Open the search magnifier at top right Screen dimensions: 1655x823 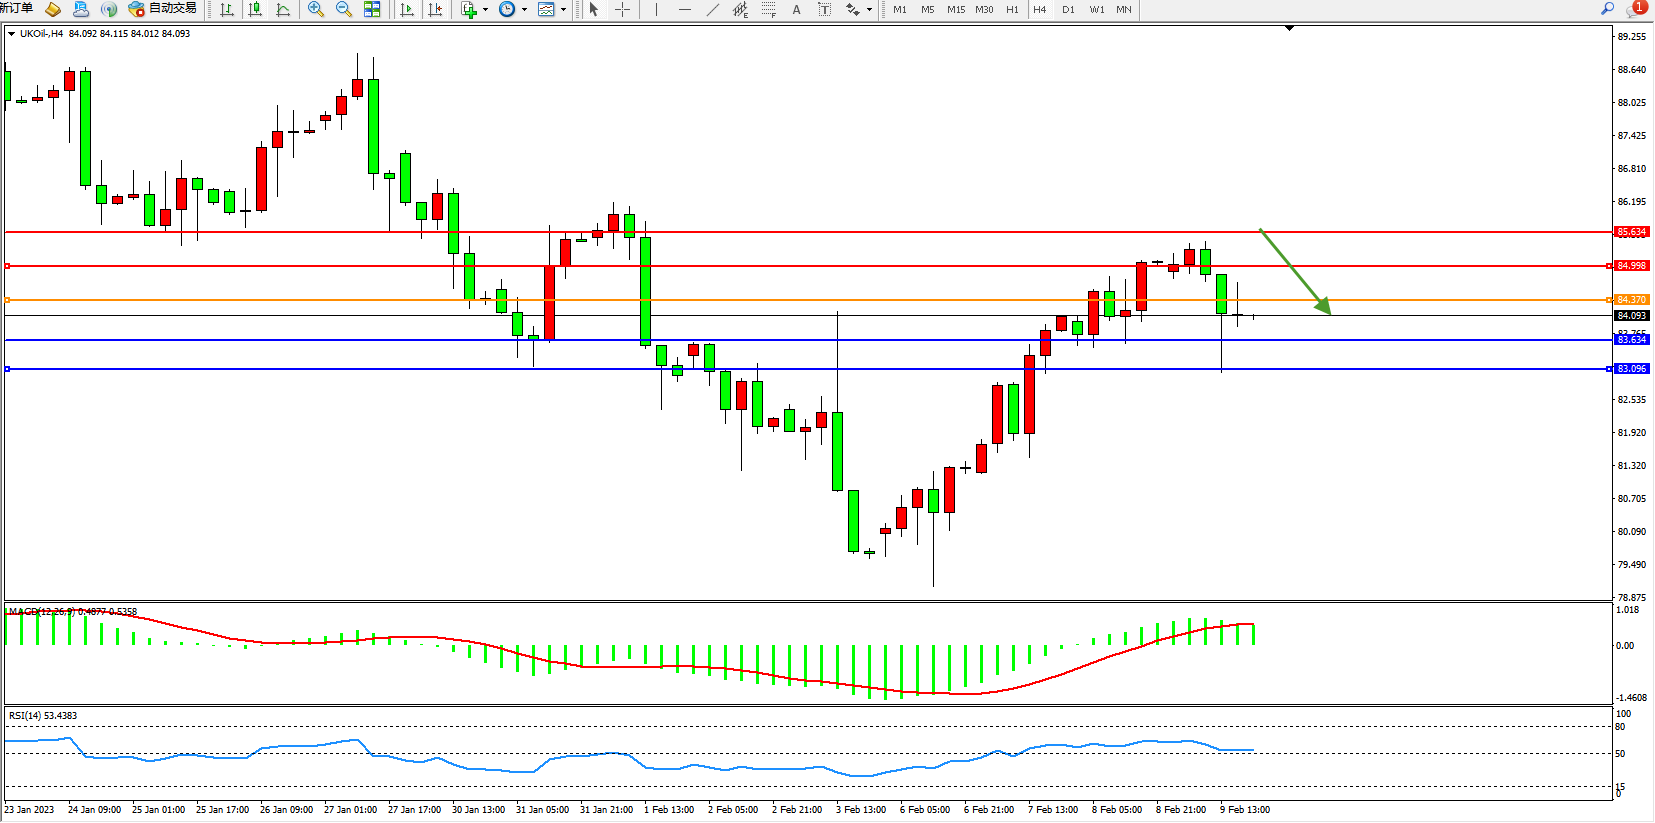click(x=1607, y=9)
